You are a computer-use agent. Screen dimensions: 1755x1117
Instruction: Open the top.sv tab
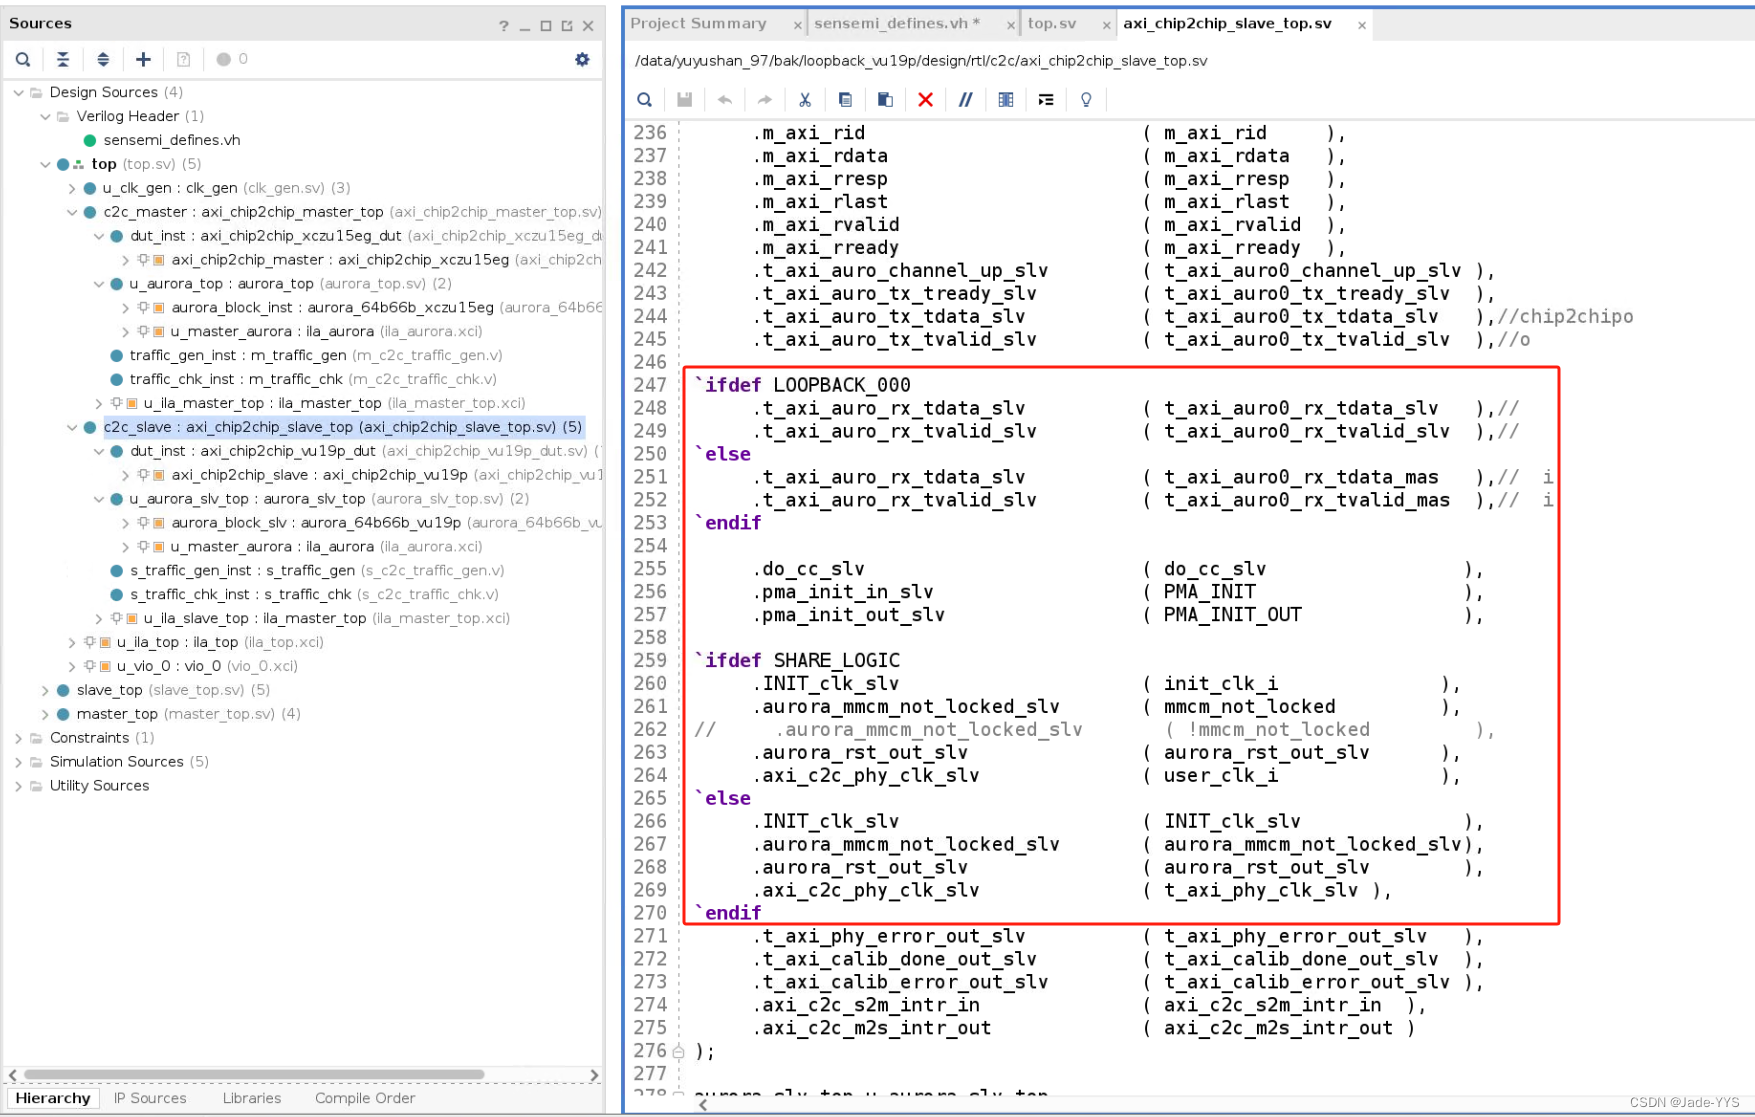[1051, 23]
